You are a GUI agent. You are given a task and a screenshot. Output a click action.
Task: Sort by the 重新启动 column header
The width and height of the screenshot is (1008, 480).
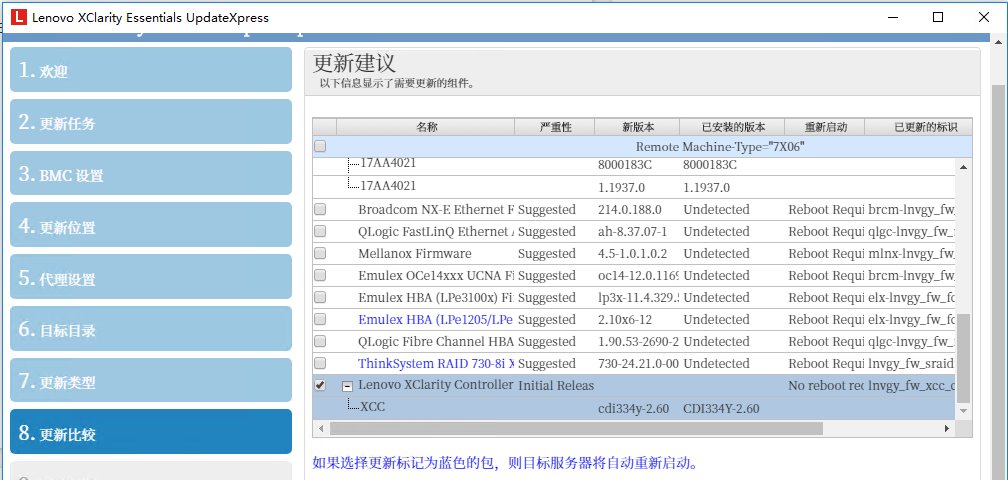(x=825, y=127)
